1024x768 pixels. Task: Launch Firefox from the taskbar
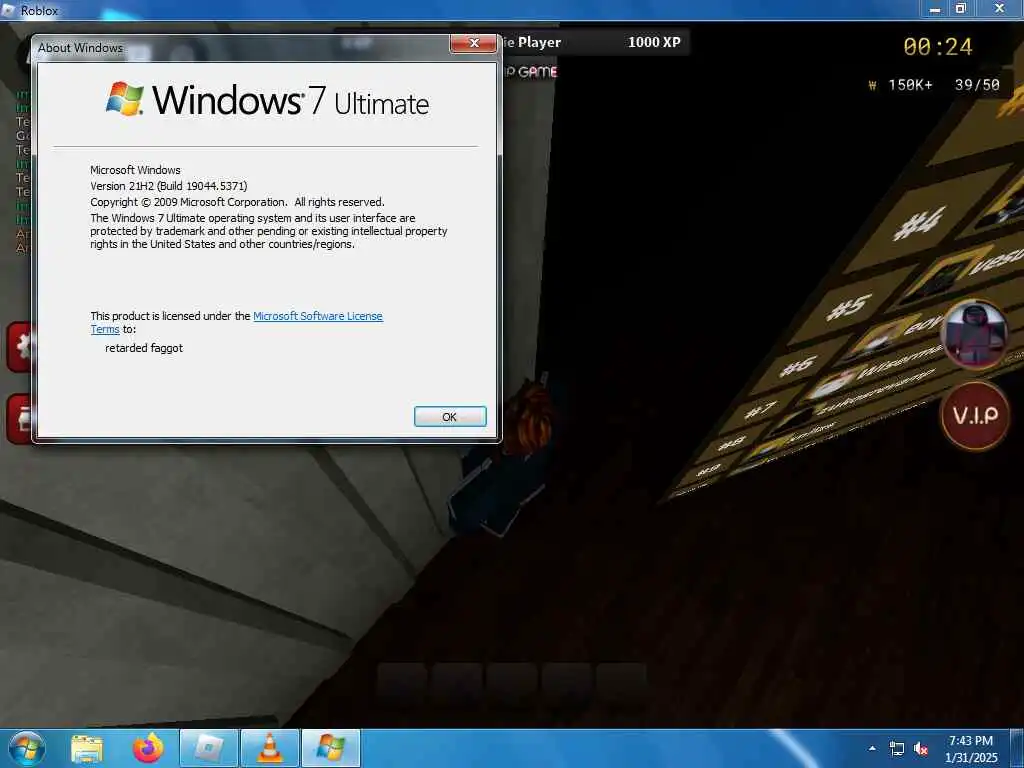(x=148, y=748)
